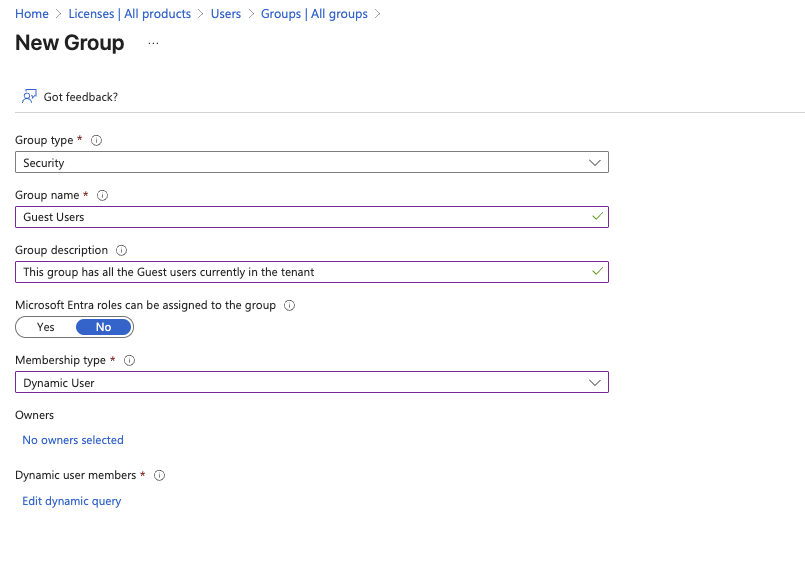Open the info icon beside Membership type
The width and height of the screenshot is (805, 563).
[x=129, y=360]
